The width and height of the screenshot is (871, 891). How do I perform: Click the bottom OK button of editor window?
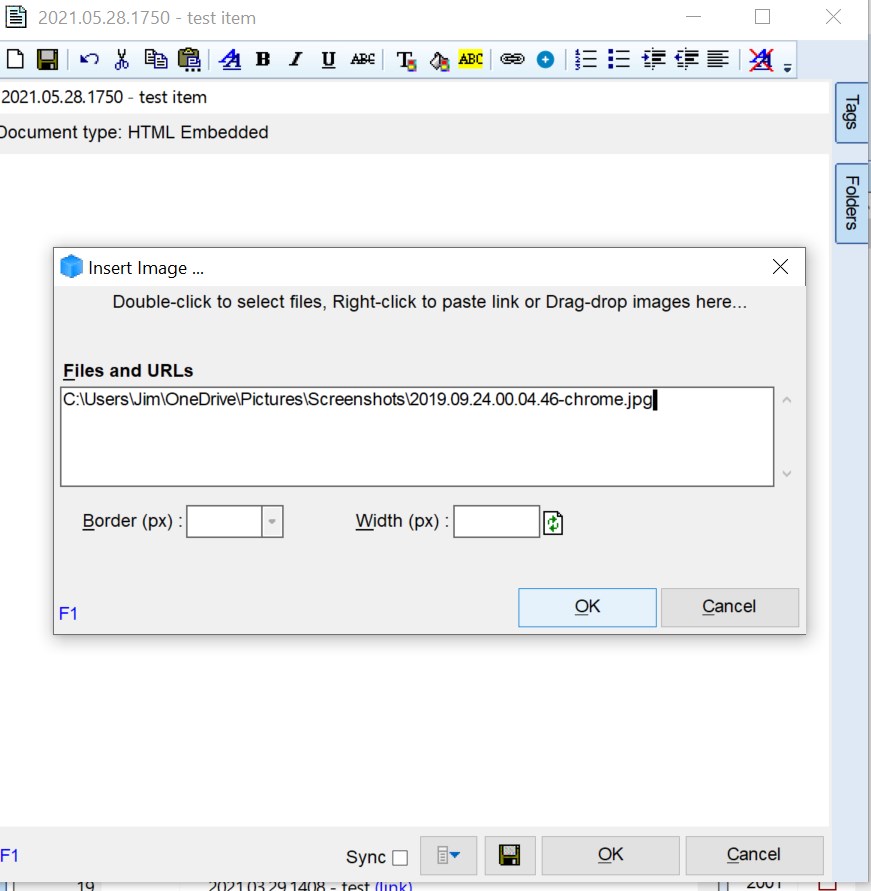(x=611, y=855)
